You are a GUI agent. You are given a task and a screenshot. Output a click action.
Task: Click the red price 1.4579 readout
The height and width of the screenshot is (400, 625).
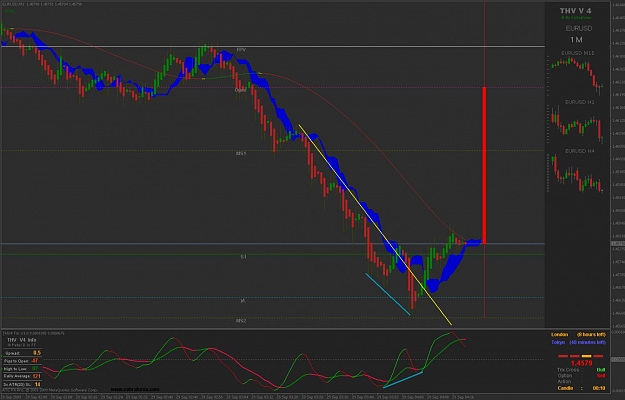tap(581, 363)
